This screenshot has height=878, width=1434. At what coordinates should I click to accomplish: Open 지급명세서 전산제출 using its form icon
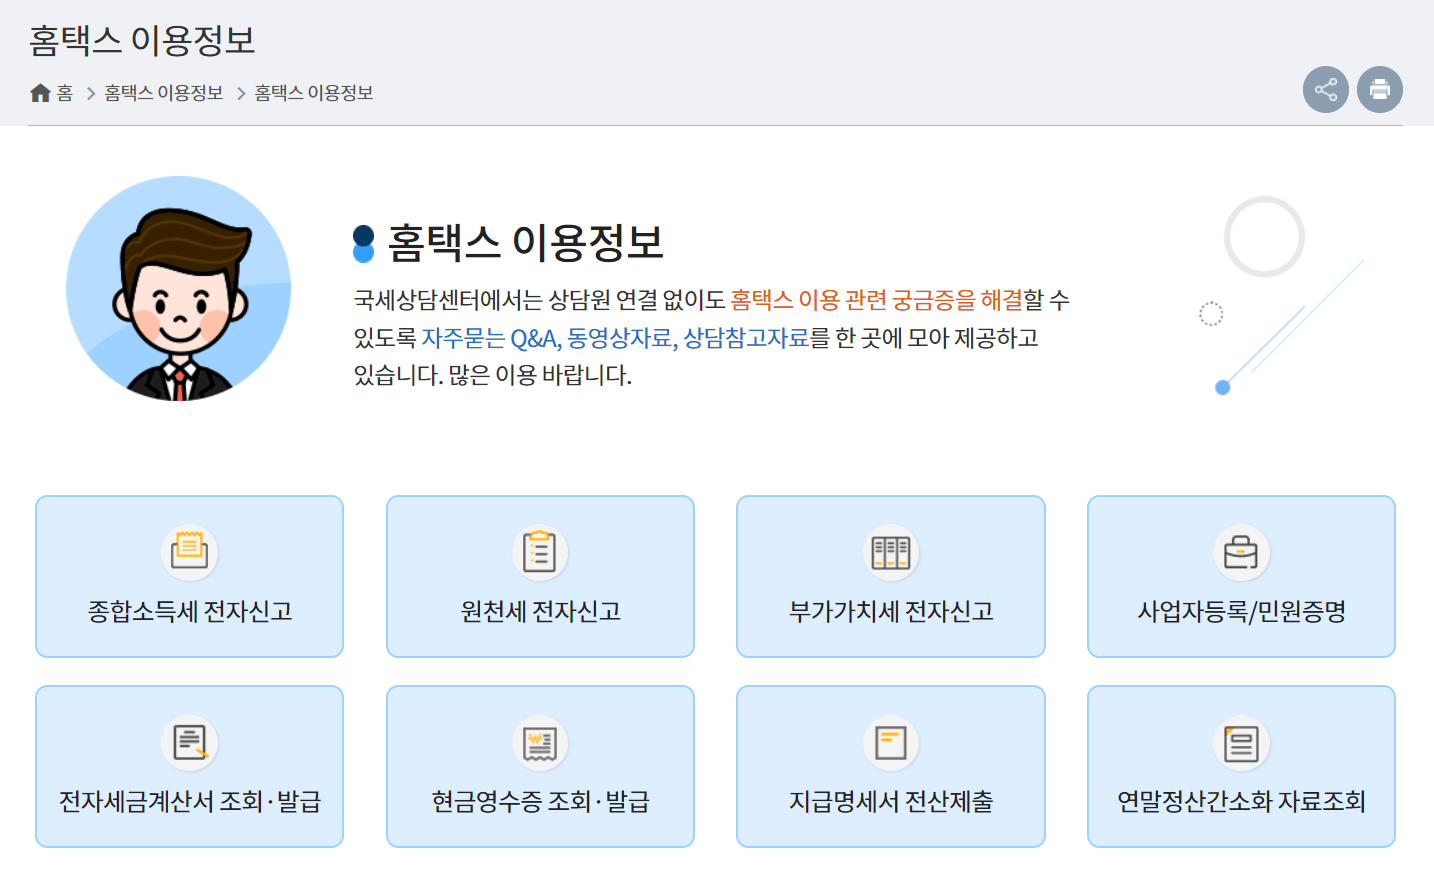(x=891, y=740)
